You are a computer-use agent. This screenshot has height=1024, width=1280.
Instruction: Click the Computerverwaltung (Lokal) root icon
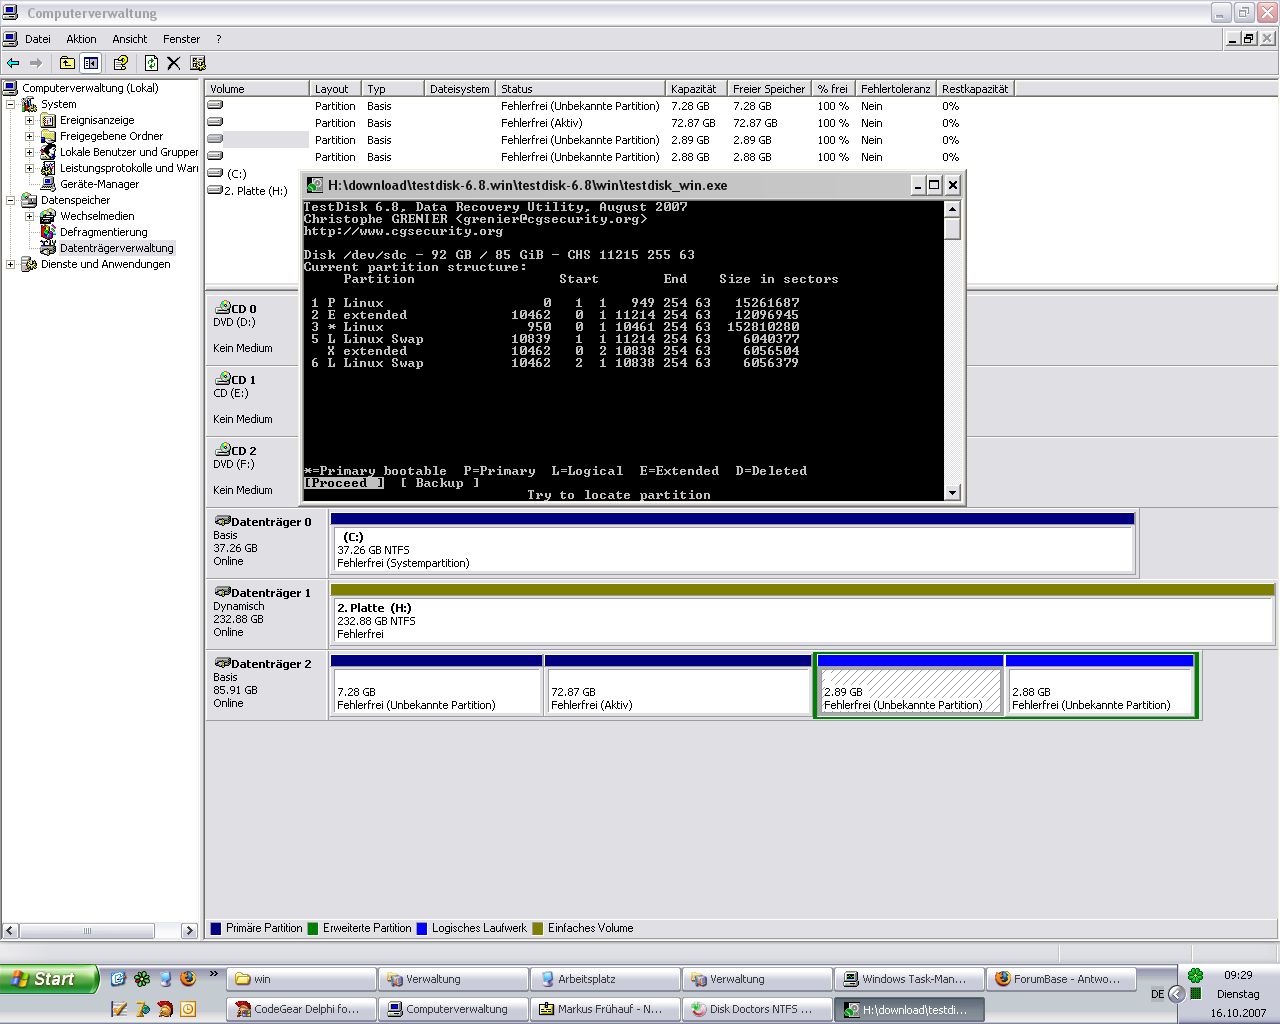(x=11, y=88)
